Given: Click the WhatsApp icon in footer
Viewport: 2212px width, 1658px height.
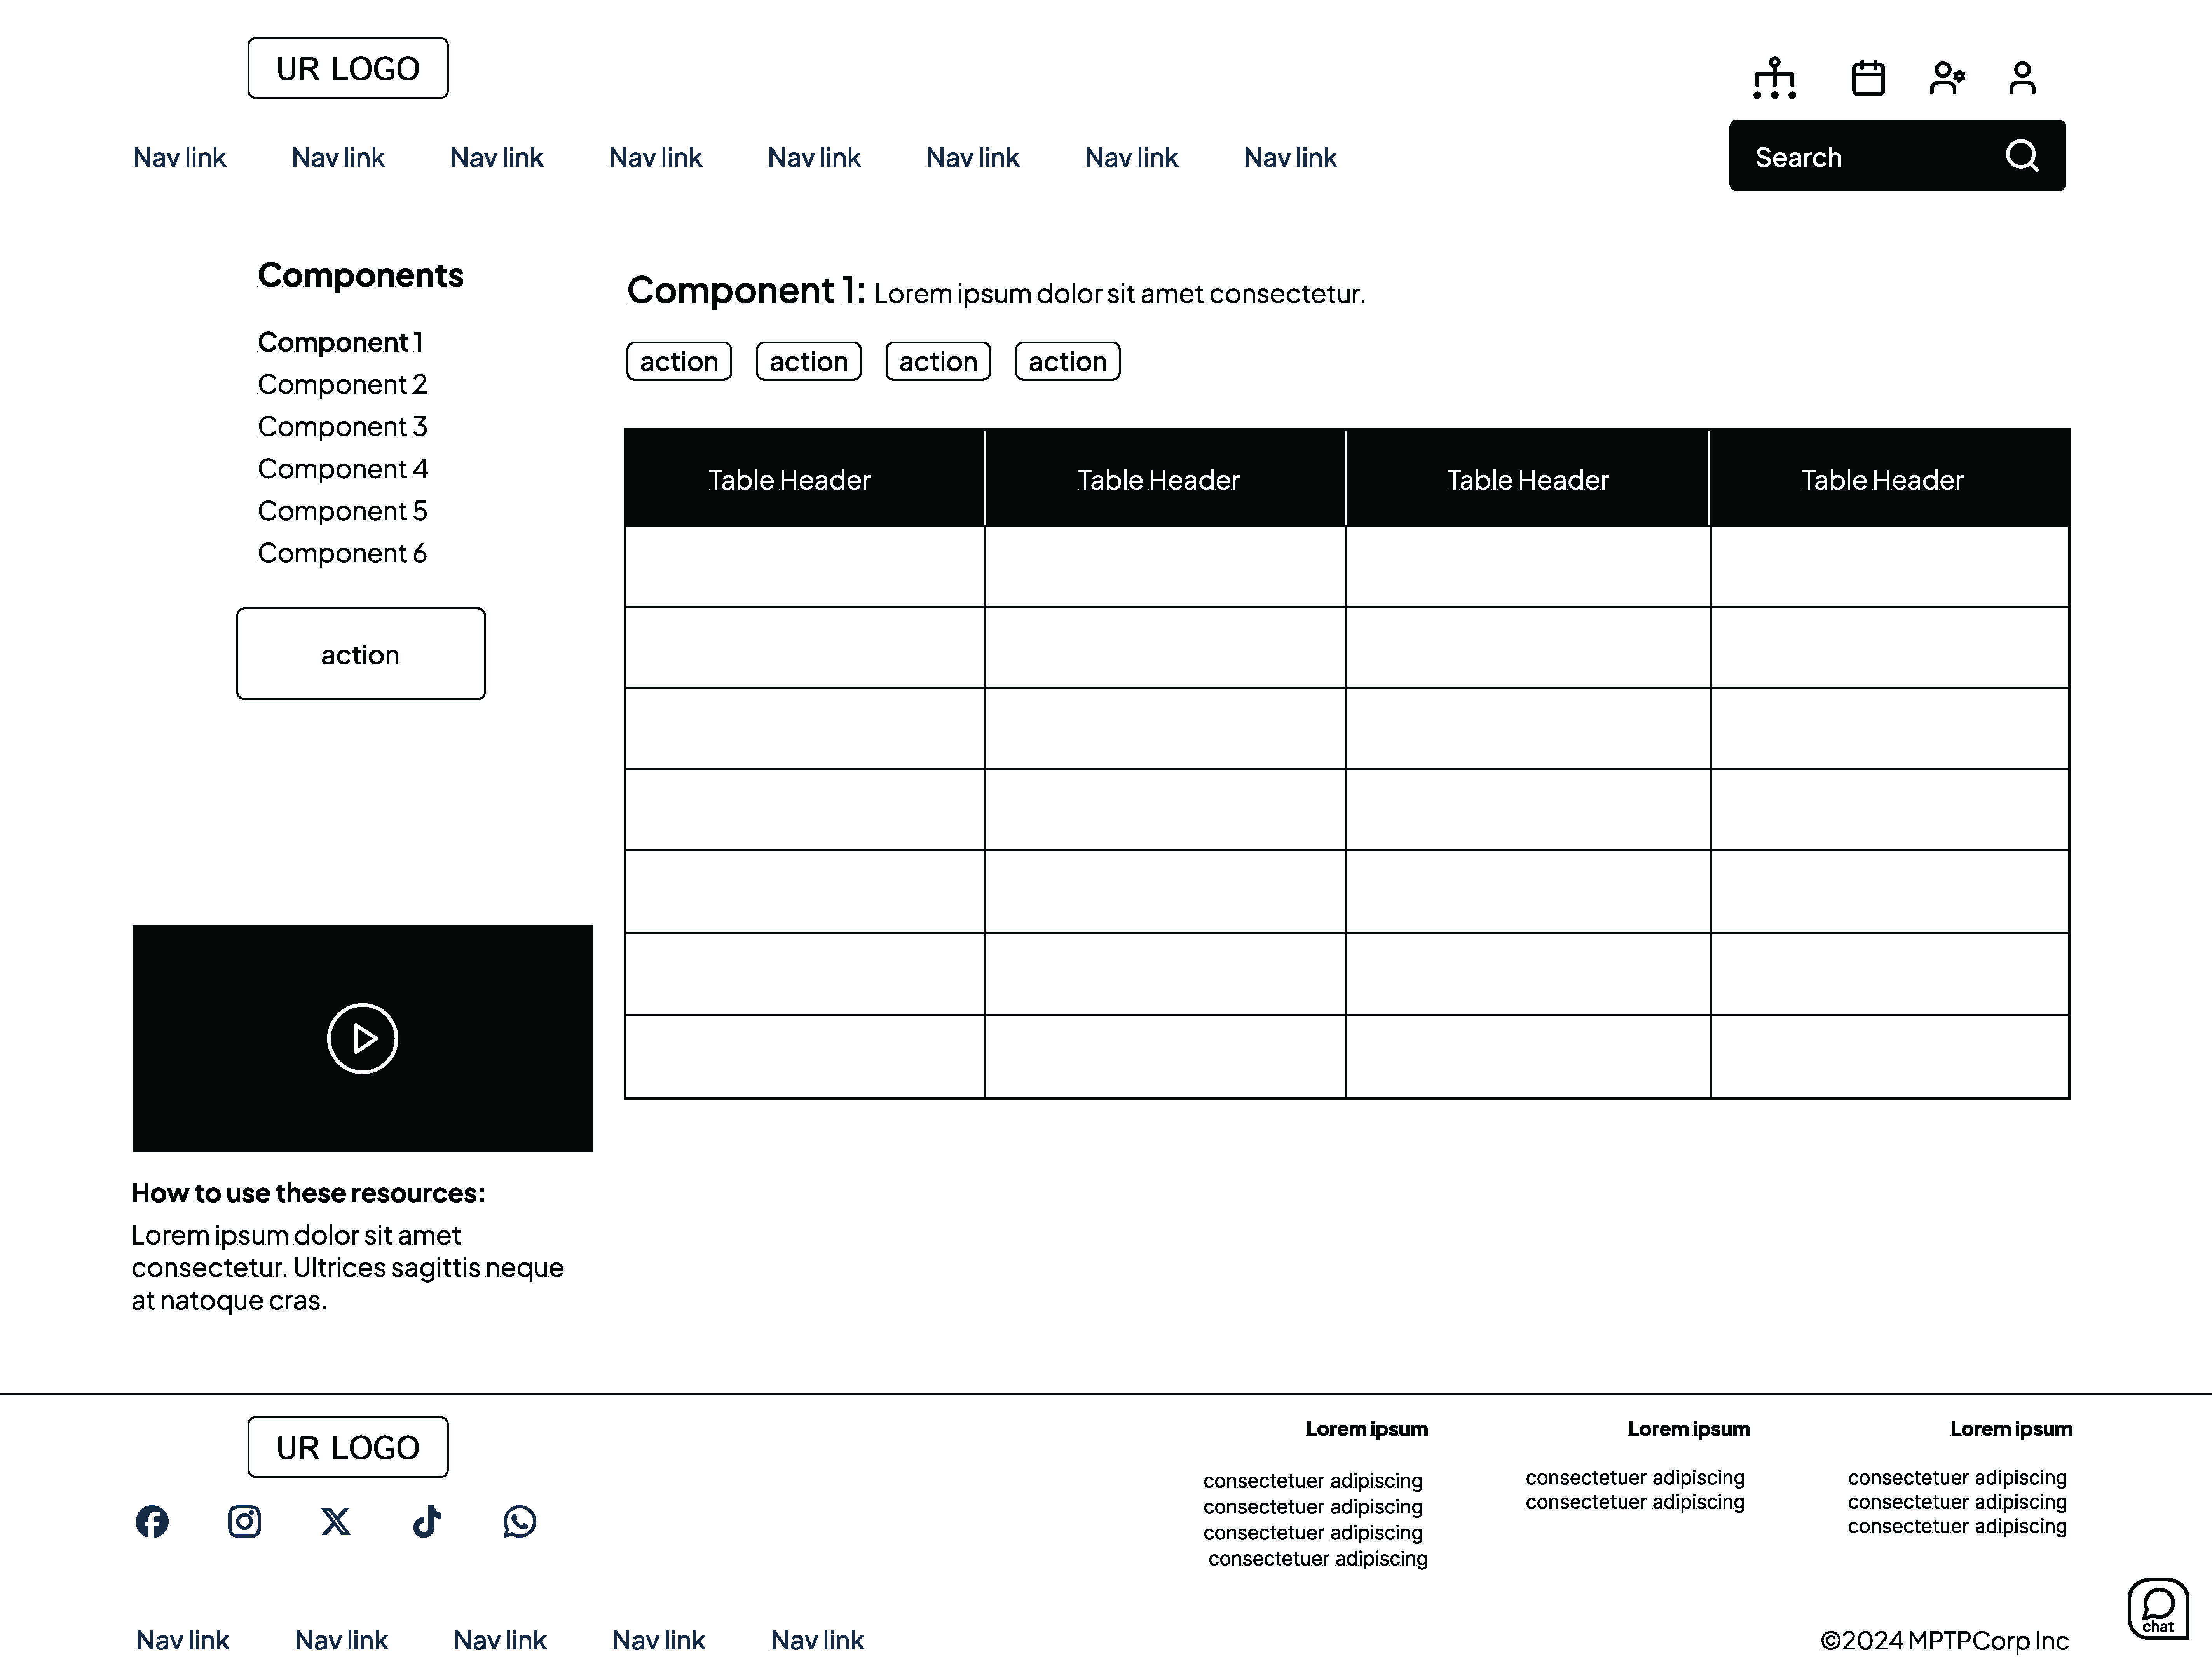Looking at the screenshot, I should [x=519, y=1521].
